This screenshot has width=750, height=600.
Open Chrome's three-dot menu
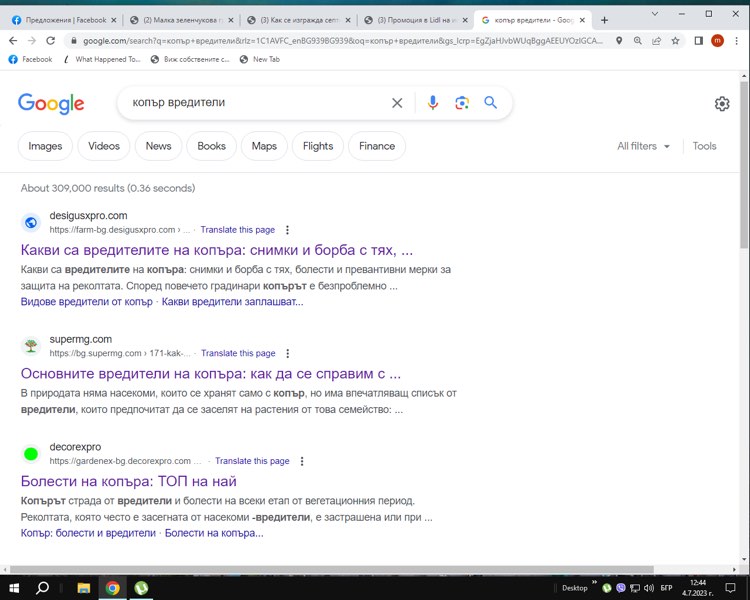(x=736, y=41)
